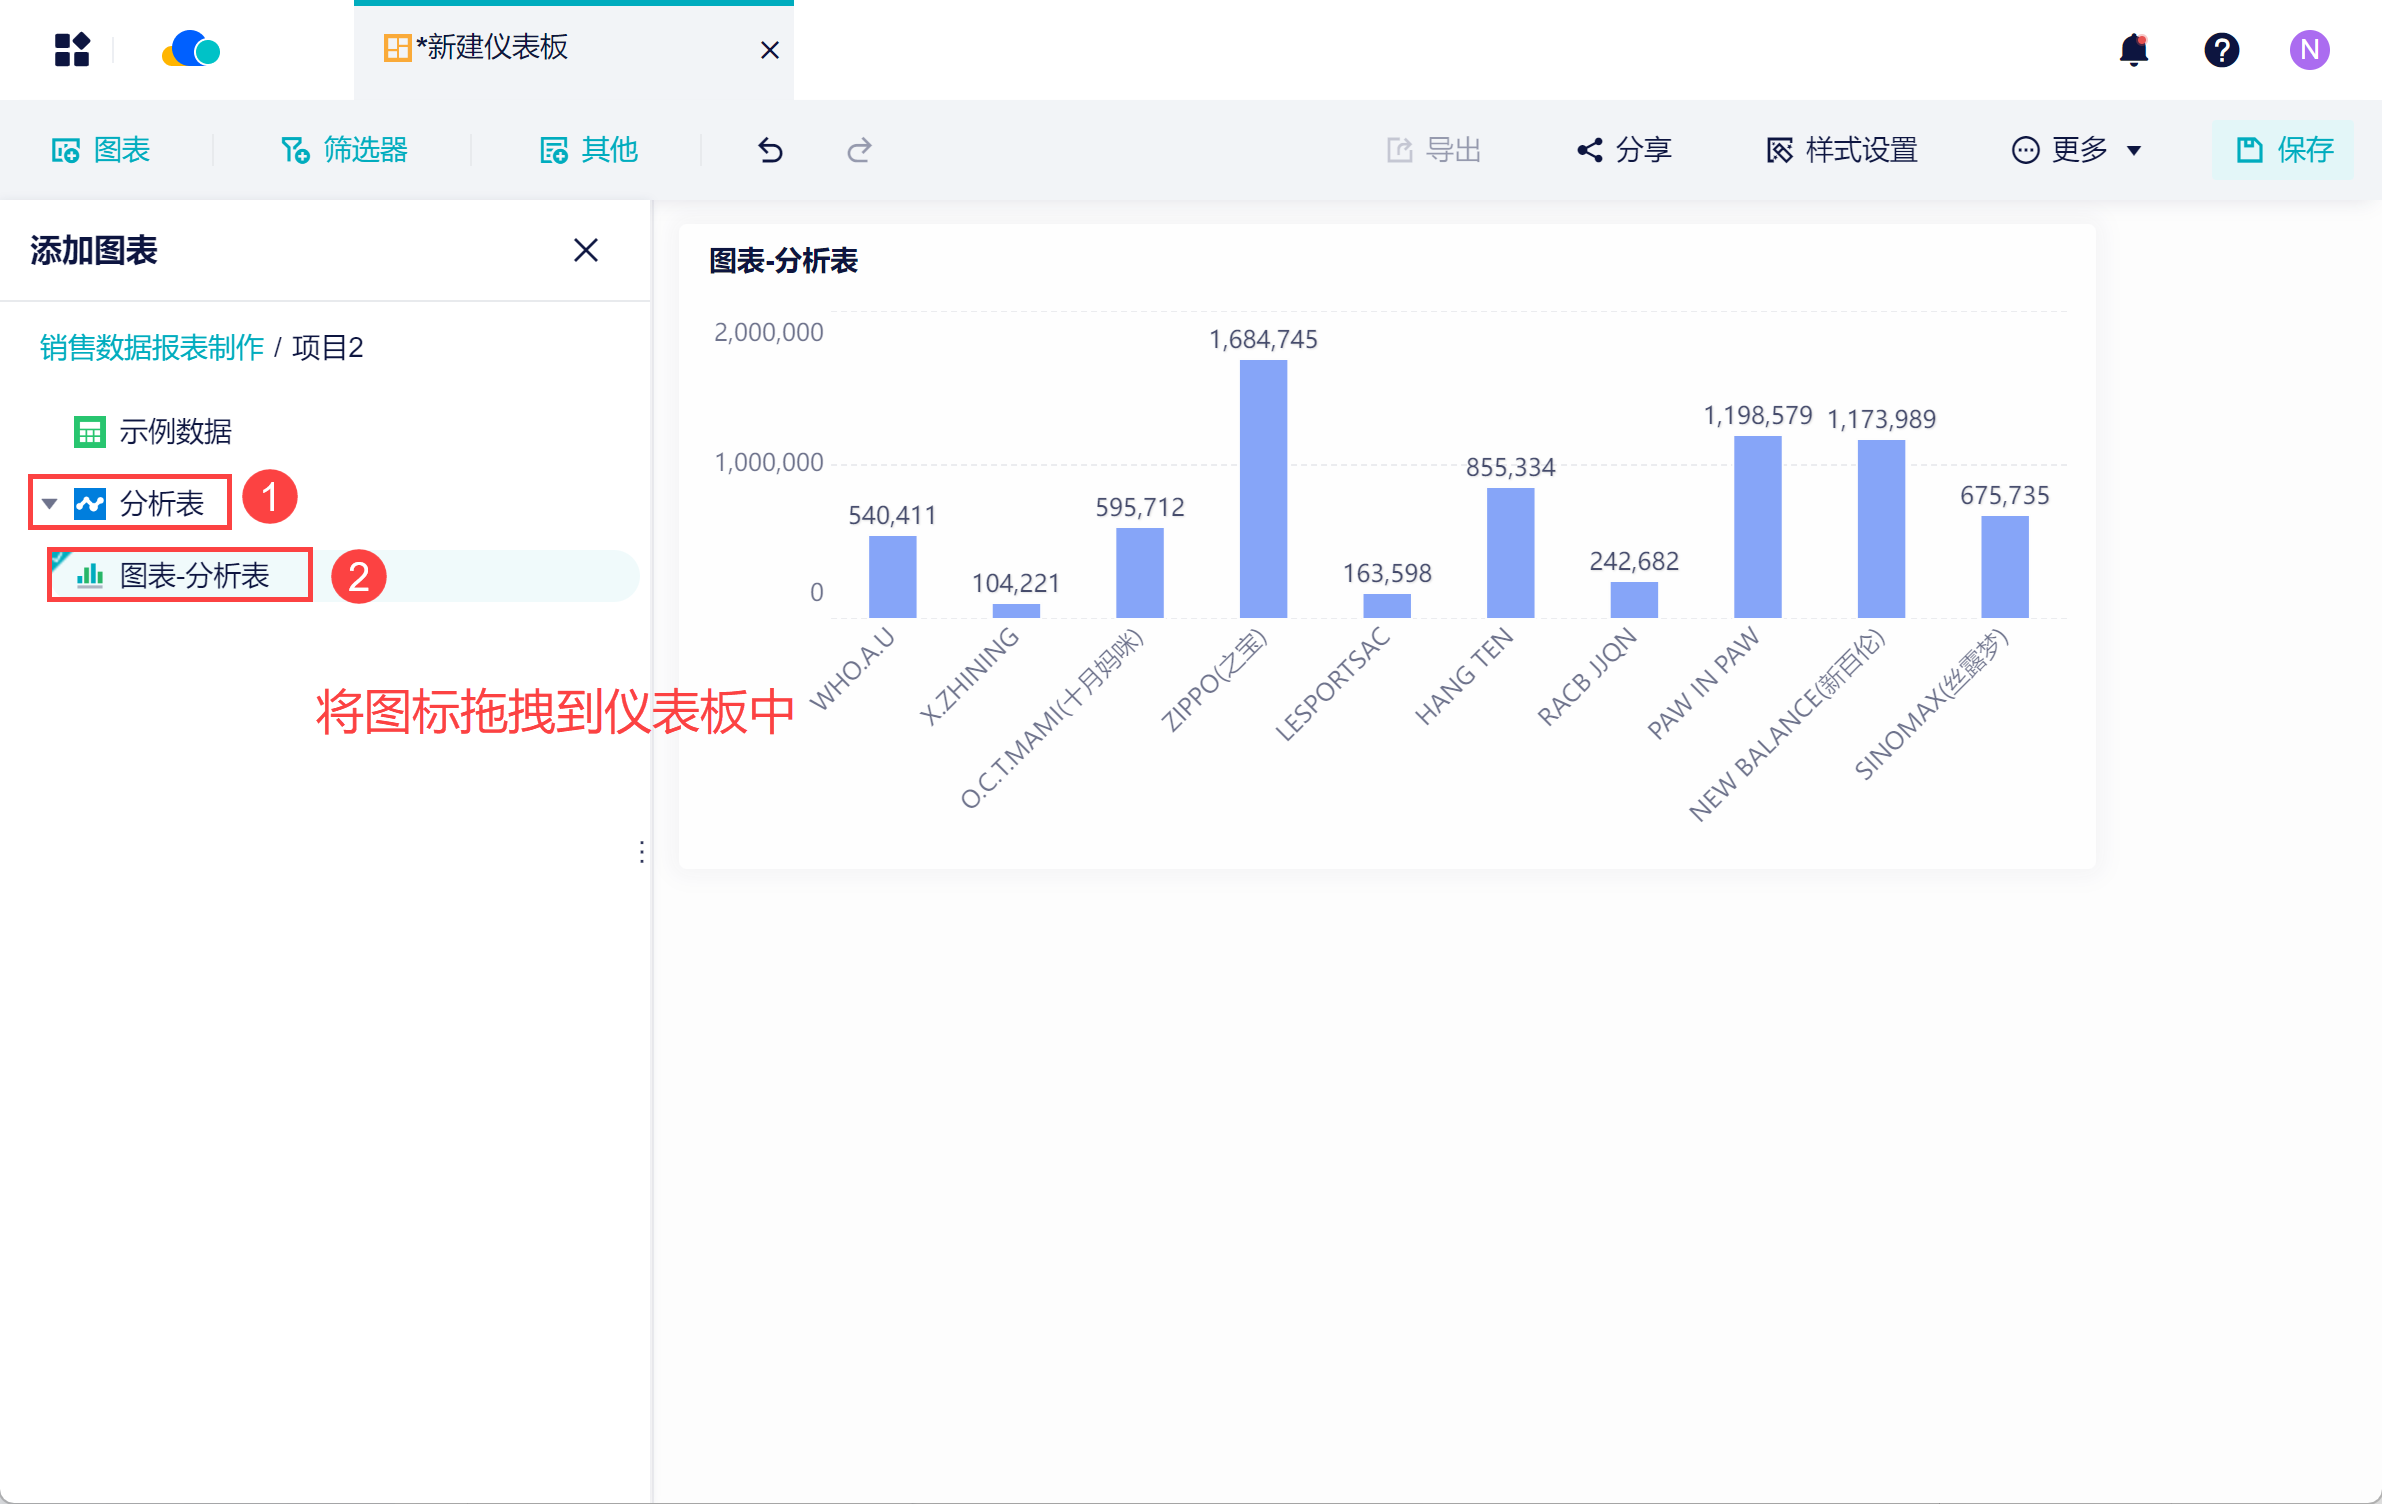Click the bar chart icon beside 图表-分析表
Image resolution: width=2382 pixels, height=1504 pixels.
coord(90,575)
